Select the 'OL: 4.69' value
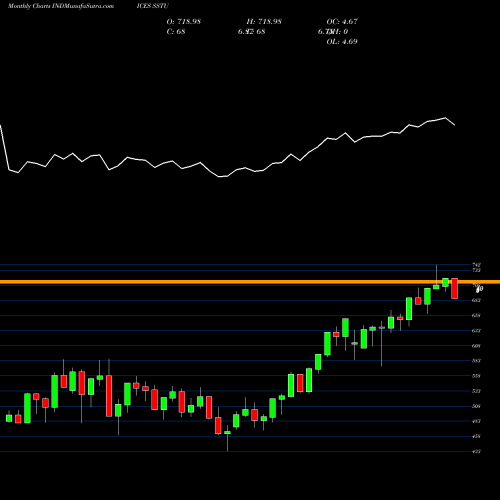This screenshot has height=500, width=500. click(342, 41)
